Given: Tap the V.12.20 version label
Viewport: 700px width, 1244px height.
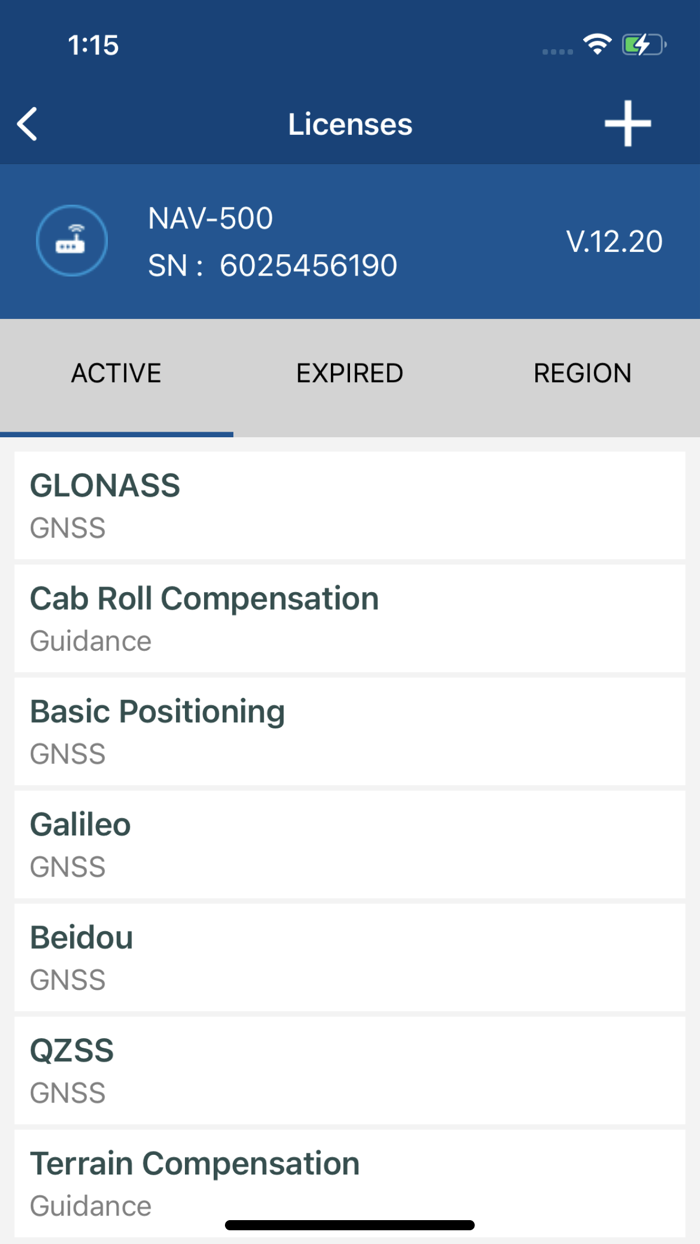Looking at the screenshot, I should 615,241.
